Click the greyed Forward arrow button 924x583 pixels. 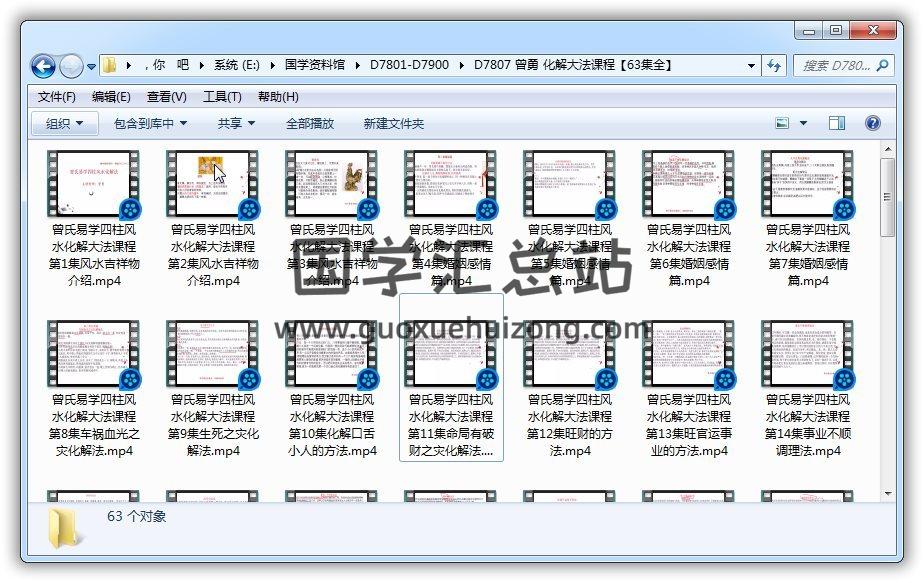[x=71, y=66]
